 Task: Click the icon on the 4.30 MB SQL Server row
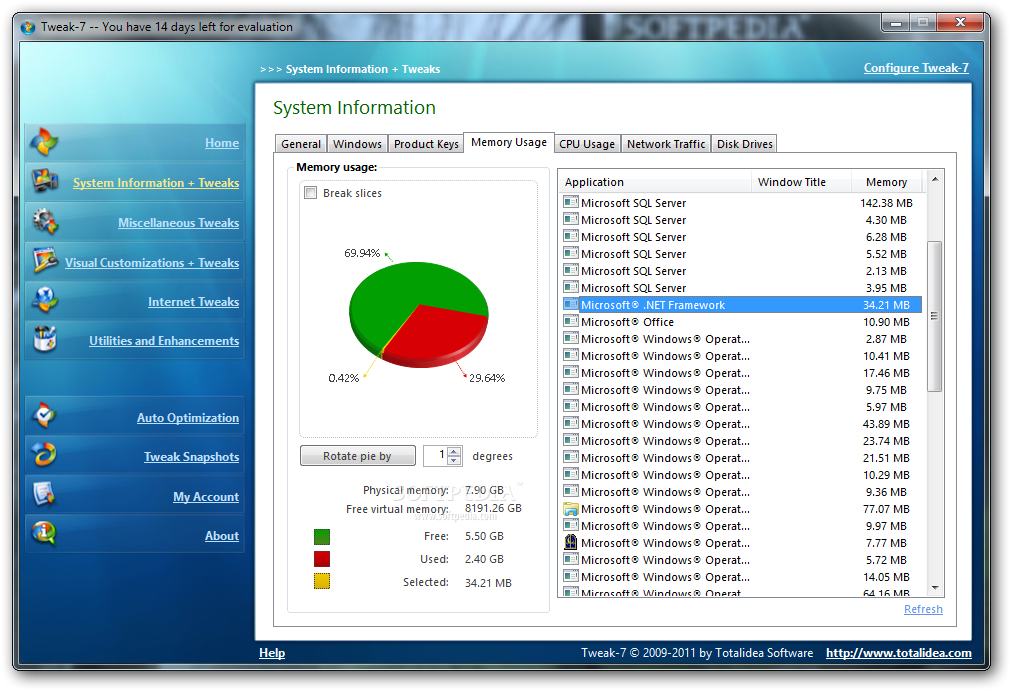[x=571, y=219]
